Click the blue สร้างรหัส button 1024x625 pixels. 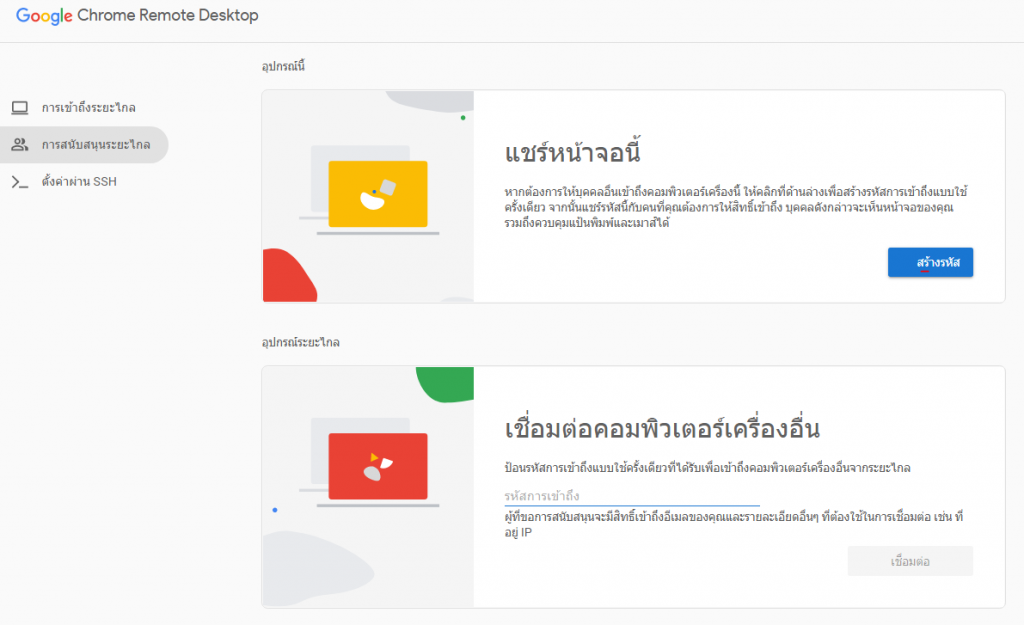930,262
